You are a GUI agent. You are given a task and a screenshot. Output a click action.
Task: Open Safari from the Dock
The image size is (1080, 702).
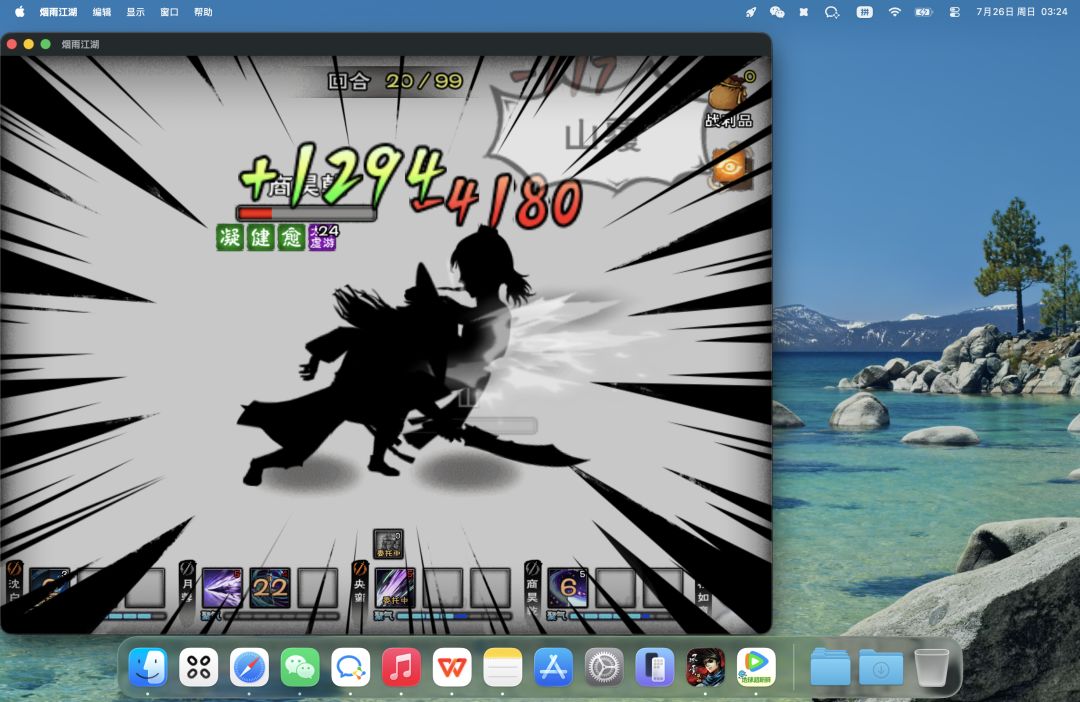(249, 667)
